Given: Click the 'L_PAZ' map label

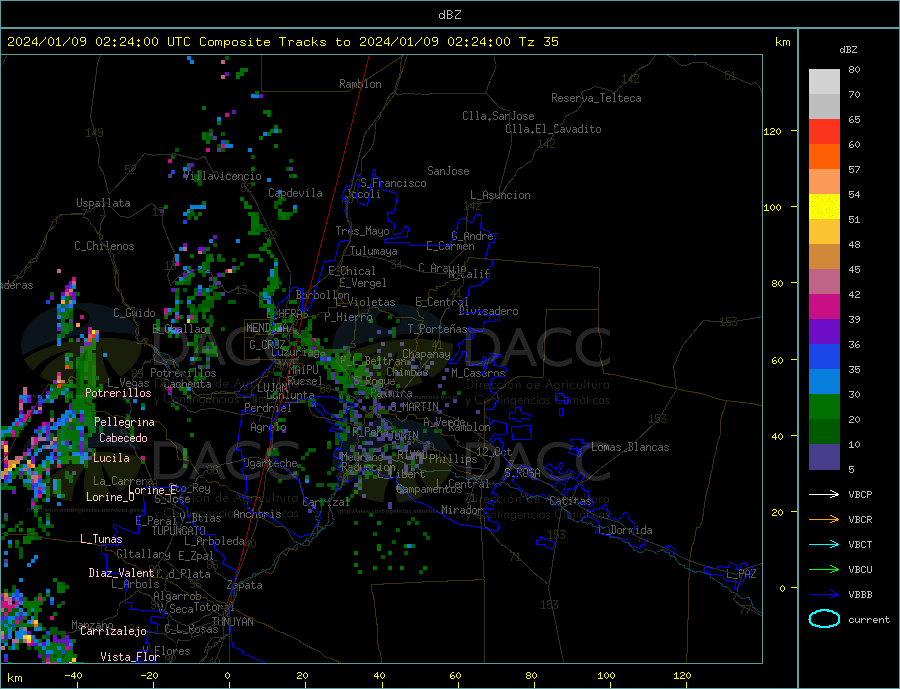Looking at the screenshot, I should 741,574.
